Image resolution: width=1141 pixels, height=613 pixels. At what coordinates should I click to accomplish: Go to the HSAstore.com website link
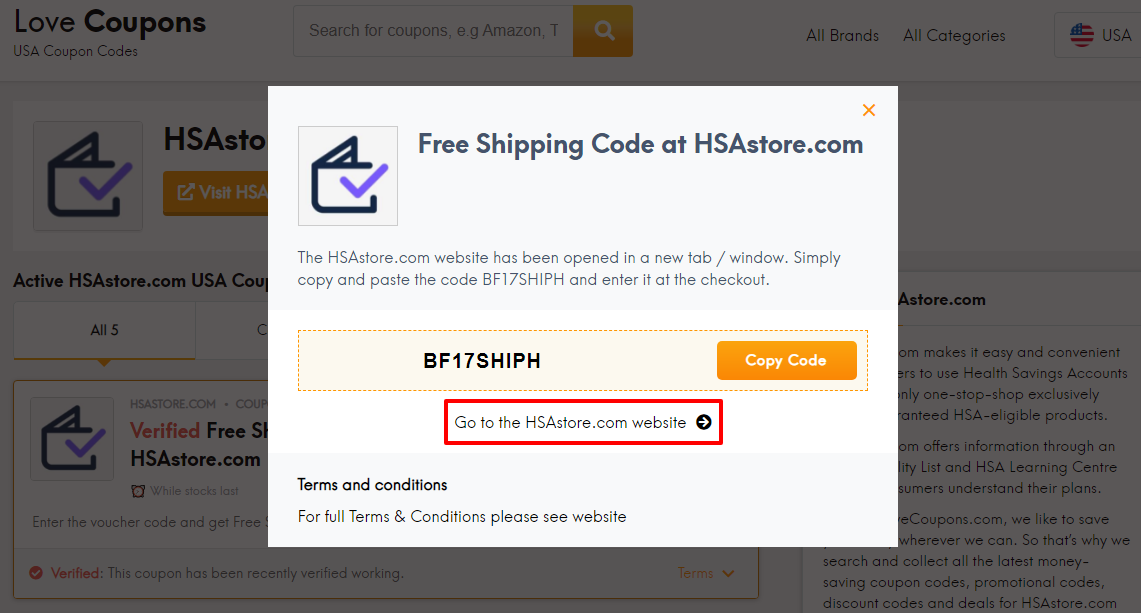[583, 422]
